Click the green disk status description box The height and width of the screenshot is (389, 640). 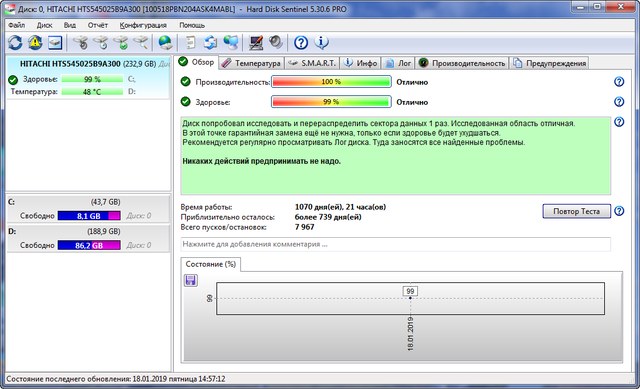click(x=396, y=156)
